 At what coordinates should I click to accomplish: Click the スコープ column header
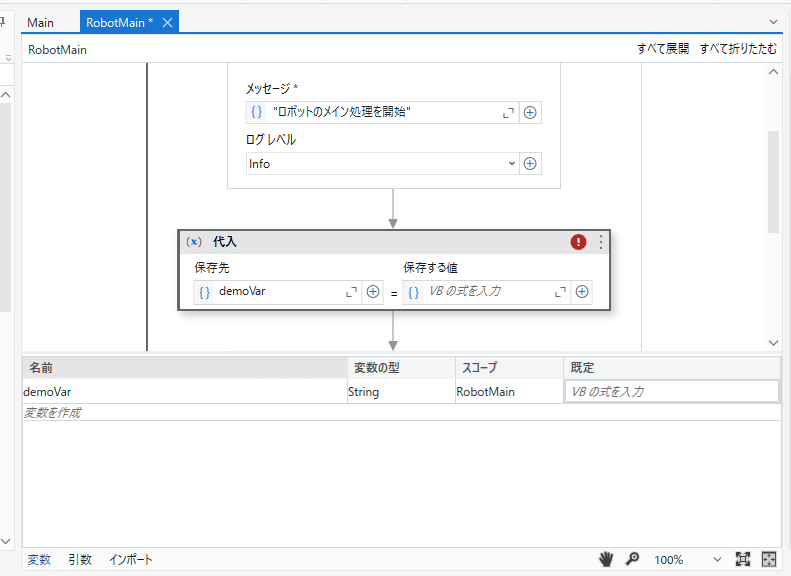click(510, 368)
